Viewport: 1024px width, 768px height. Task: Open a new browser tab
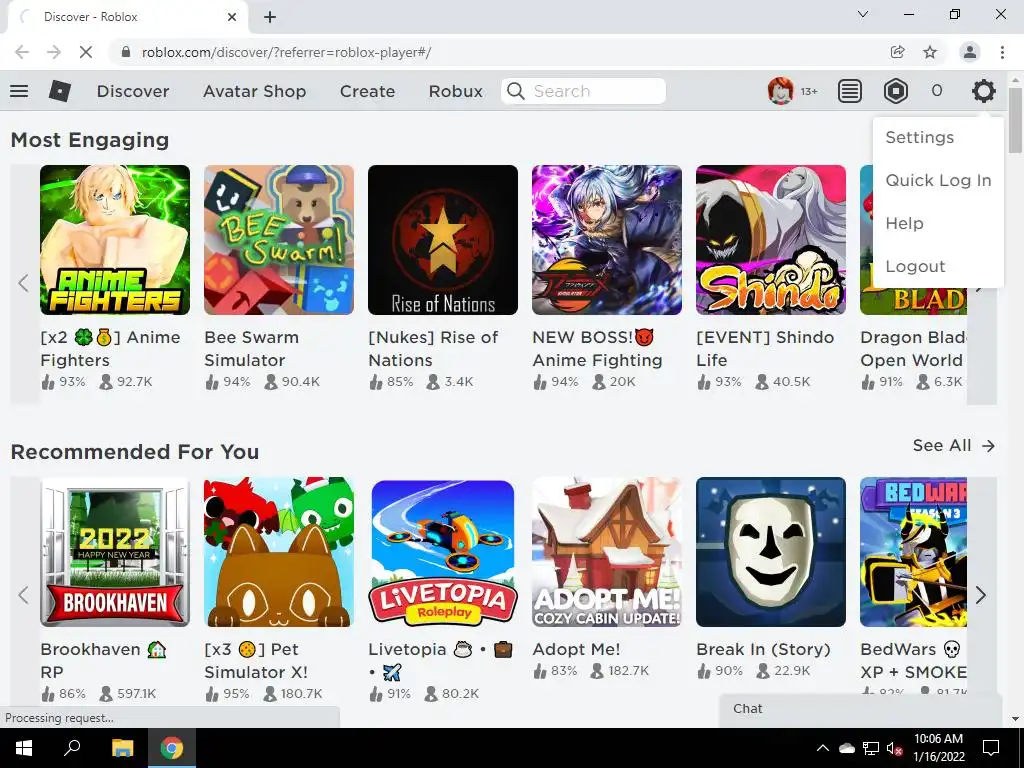click(x=270, y=18)
